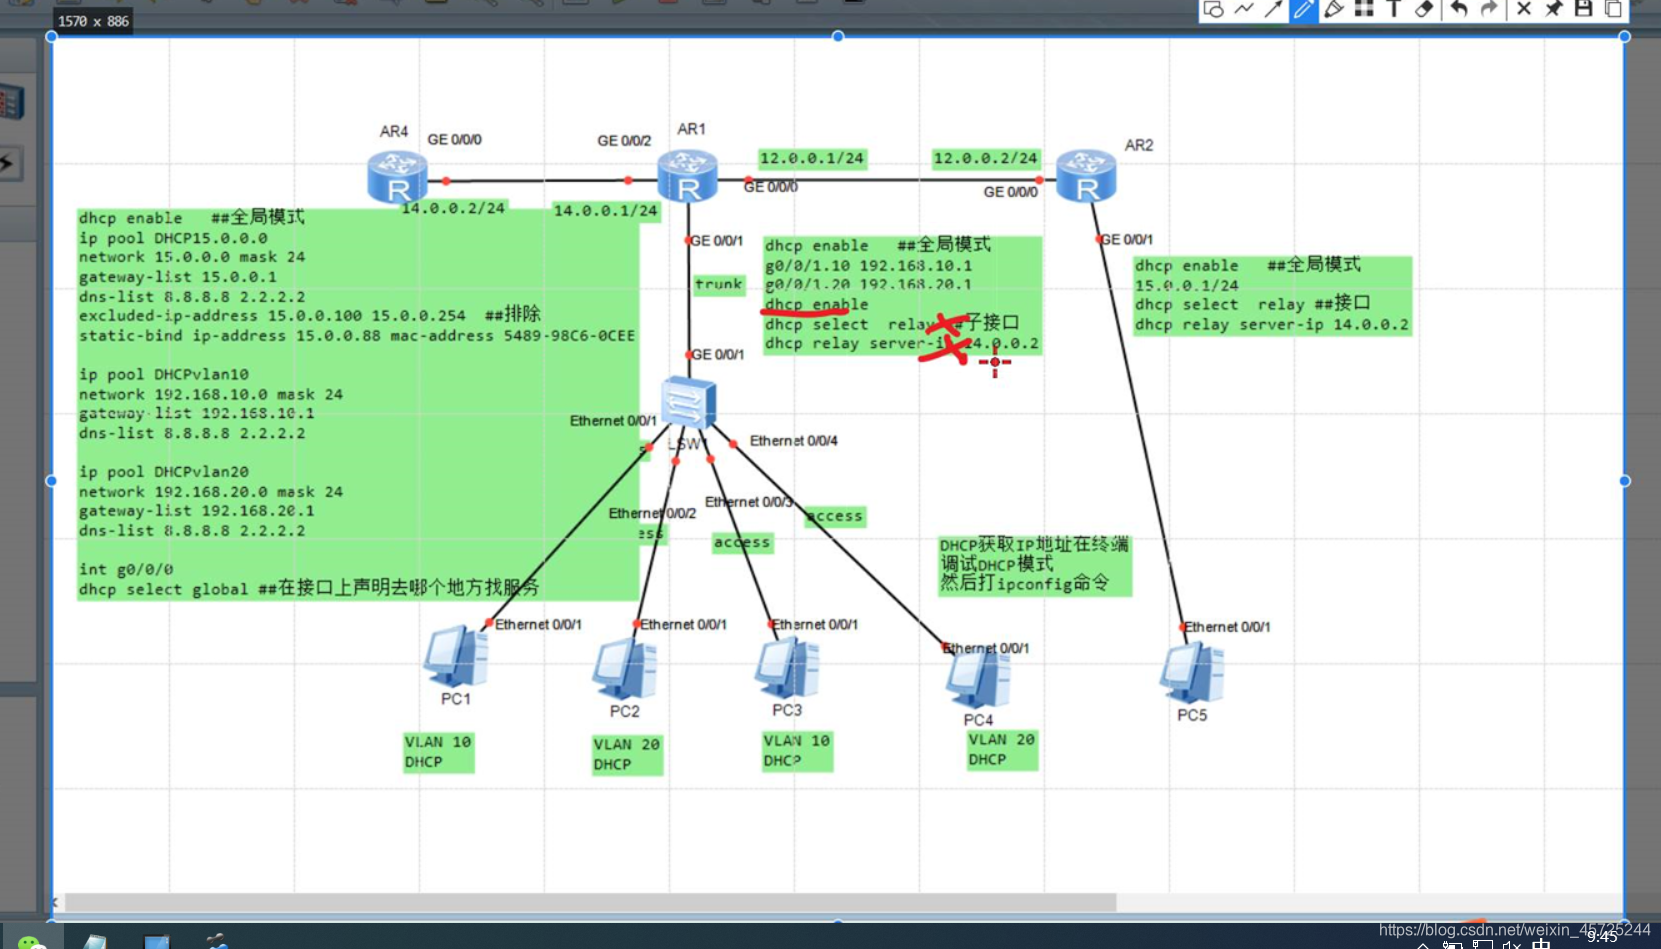The image size is (1661, 949).
Task: Select the arrow annotation tool
Action: [x=1273, y=9]
